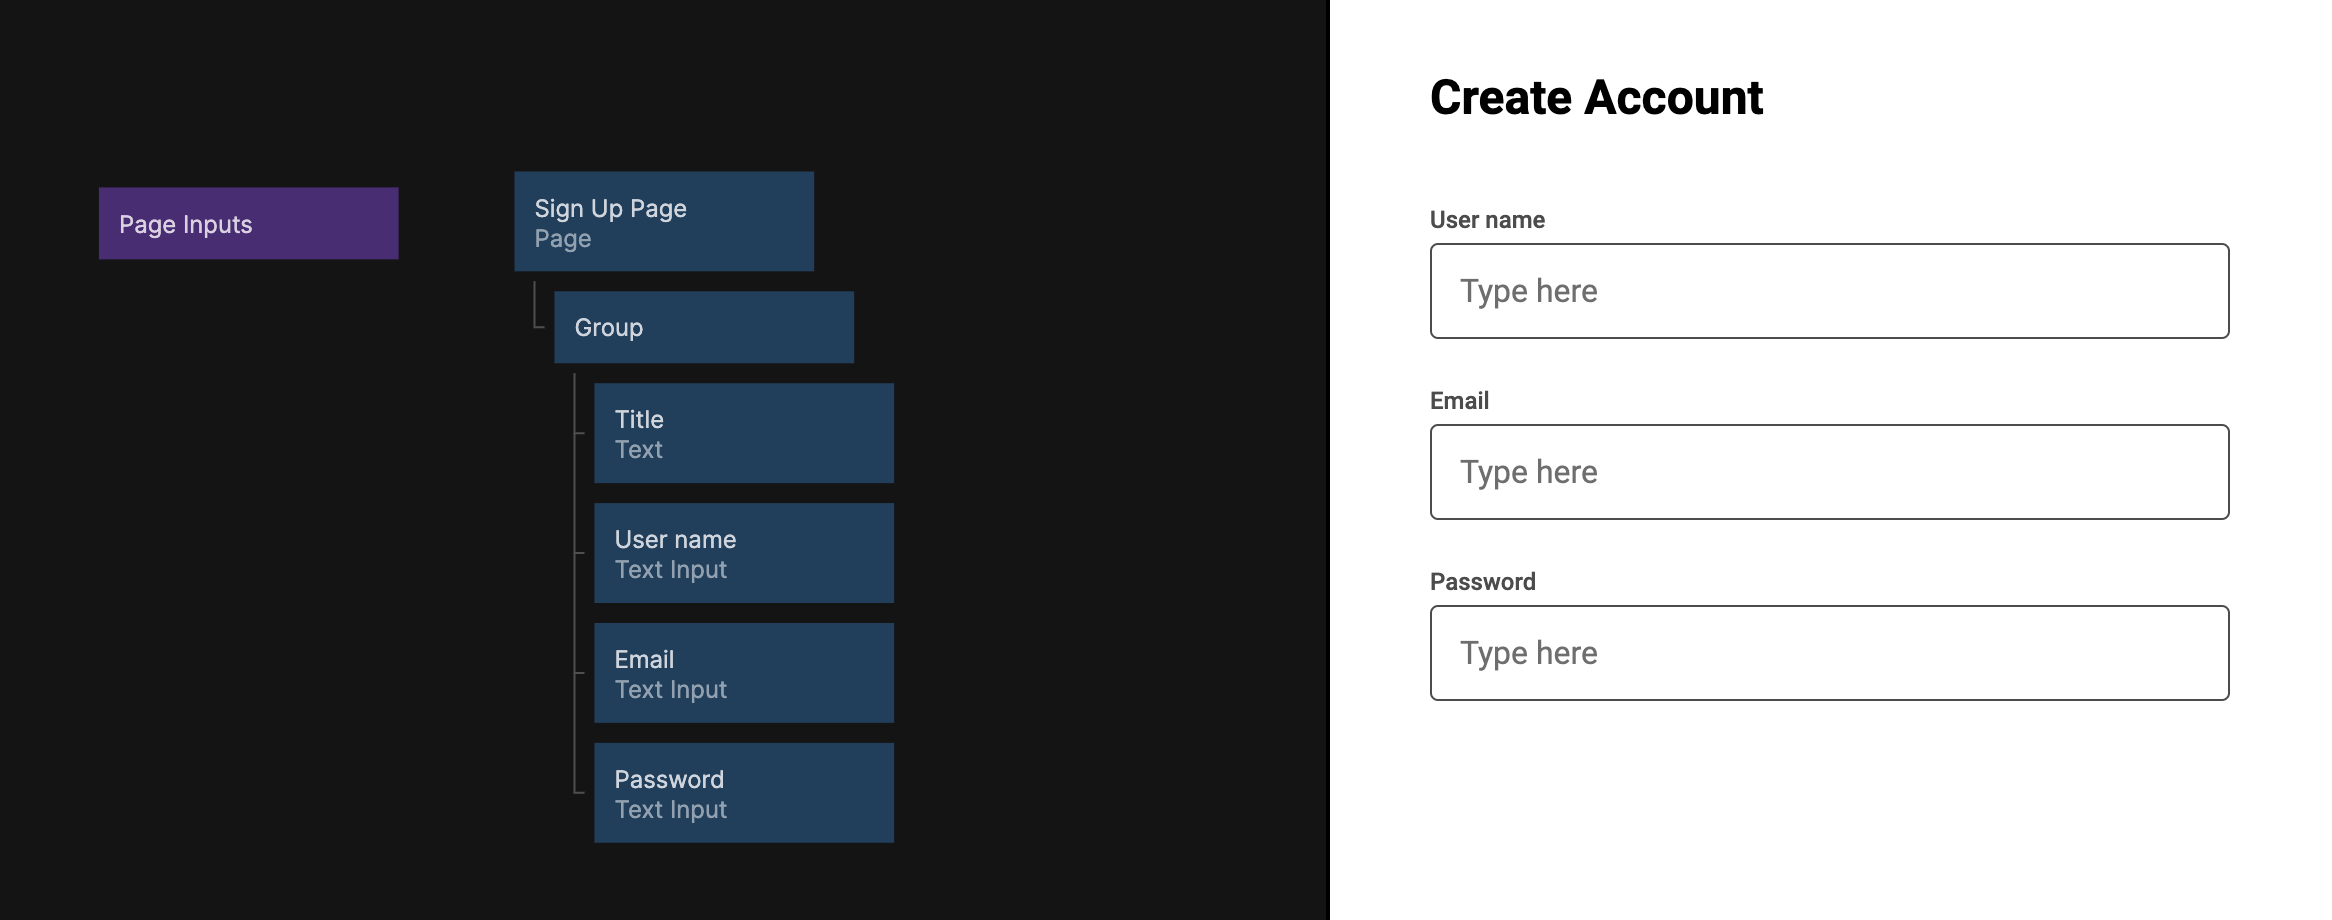Image resolution: width=2332 pixels, height=920 pixels.
Task: Focus the Email input field
Action: pos(1829,472)
